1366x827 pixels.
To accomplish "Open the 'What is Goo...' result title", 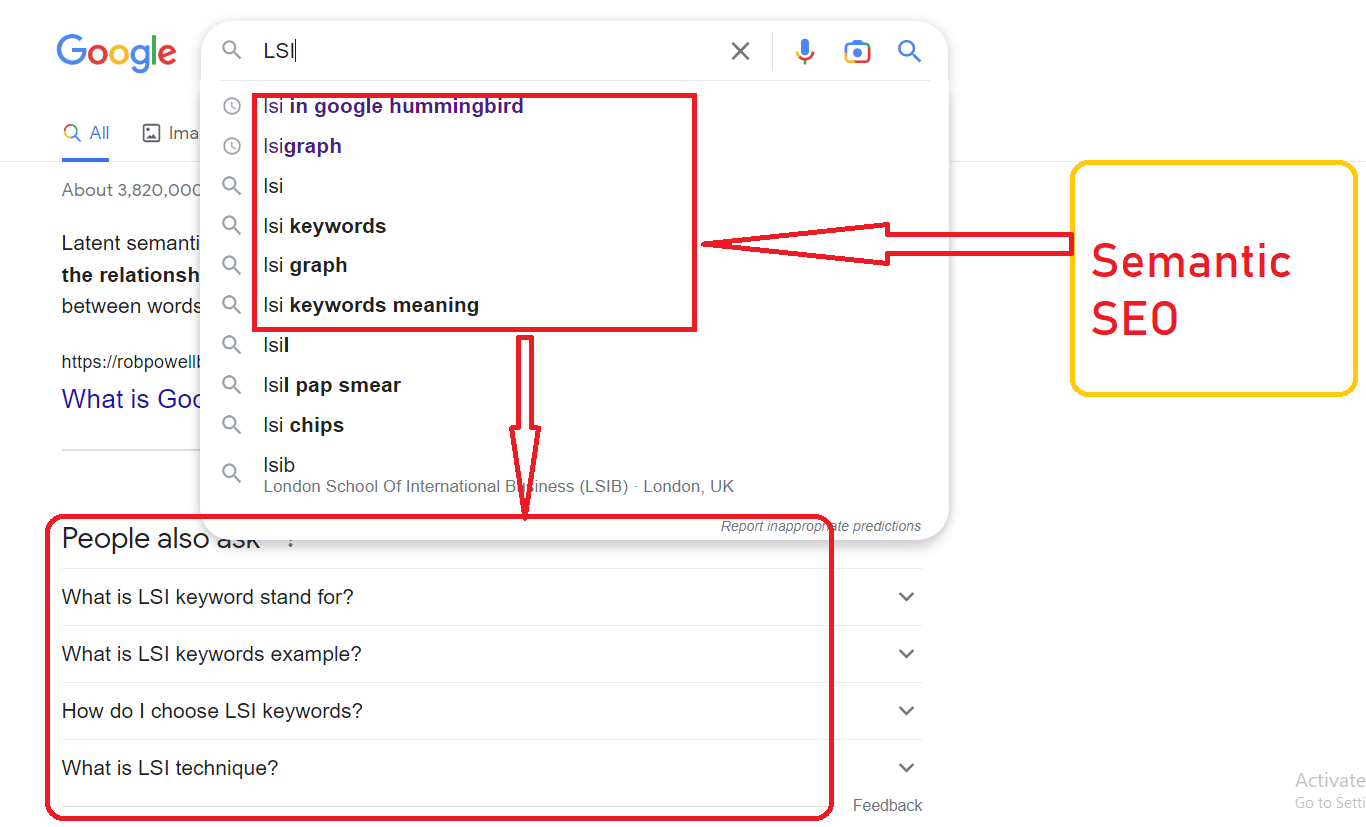I will click(132, 399).
